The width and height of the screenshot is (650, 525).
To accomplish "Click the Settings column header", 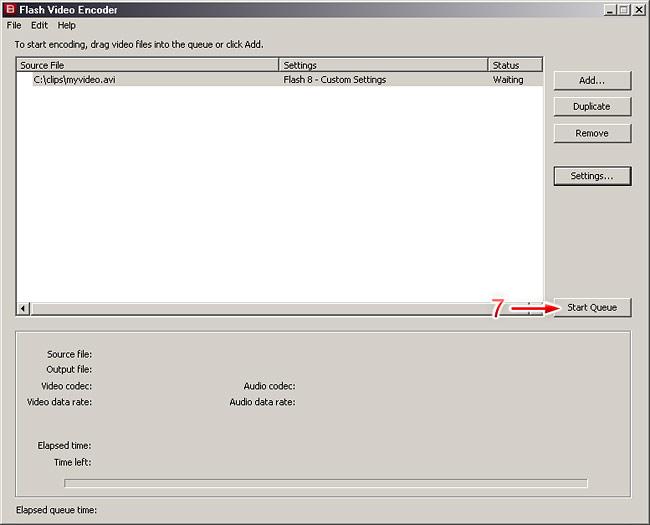I will tap(383, 65).
